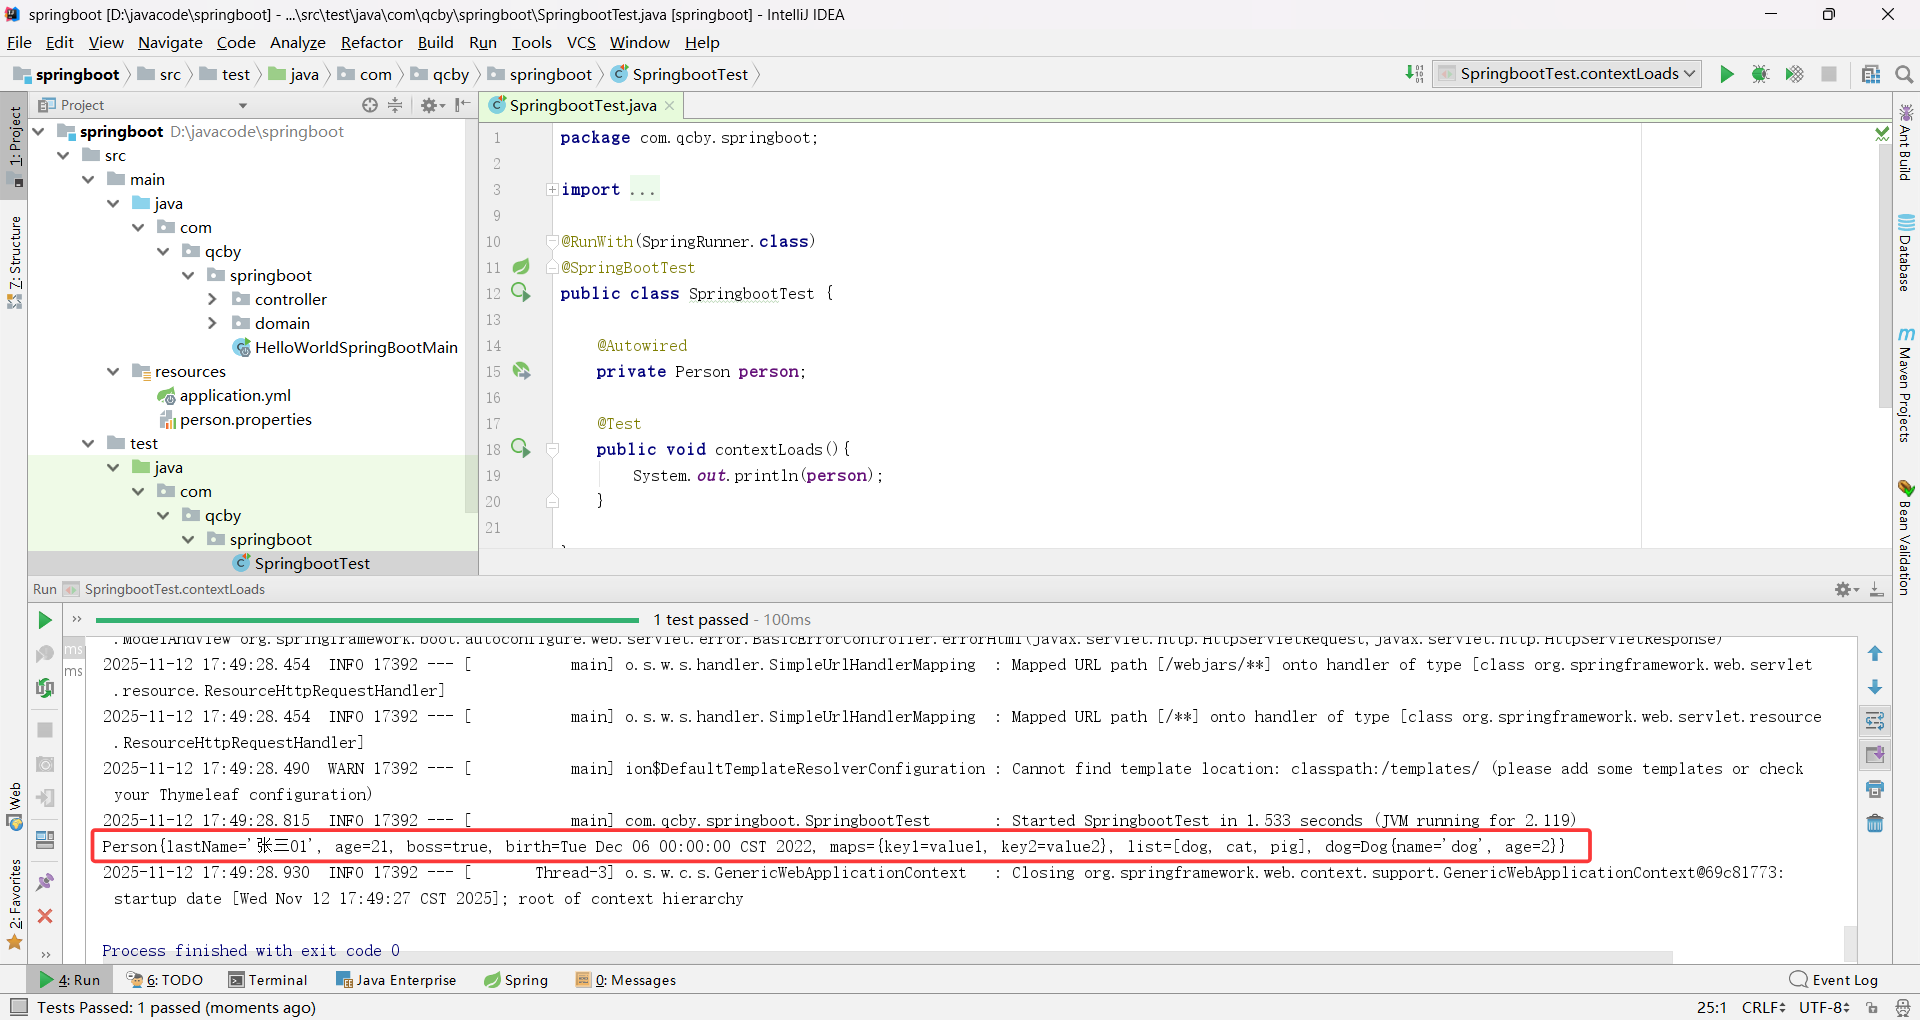
Task: Hide the Run tool window
Action: [x=1877, y=590]
